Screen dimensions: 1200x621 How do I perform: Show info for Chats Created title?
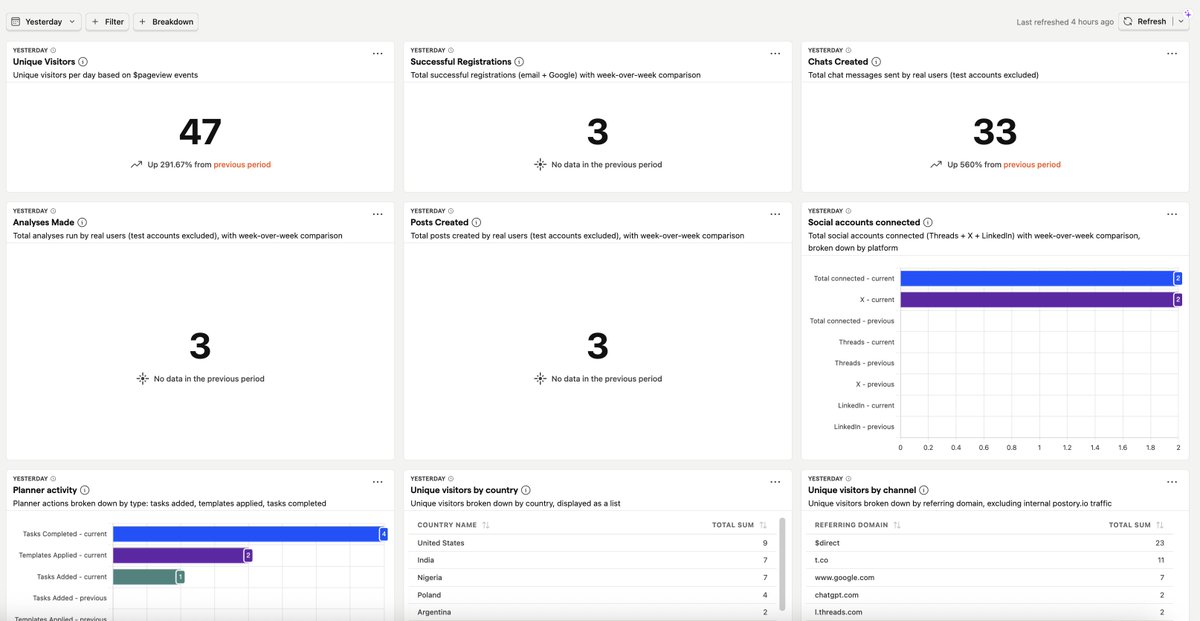click(877, 62)
